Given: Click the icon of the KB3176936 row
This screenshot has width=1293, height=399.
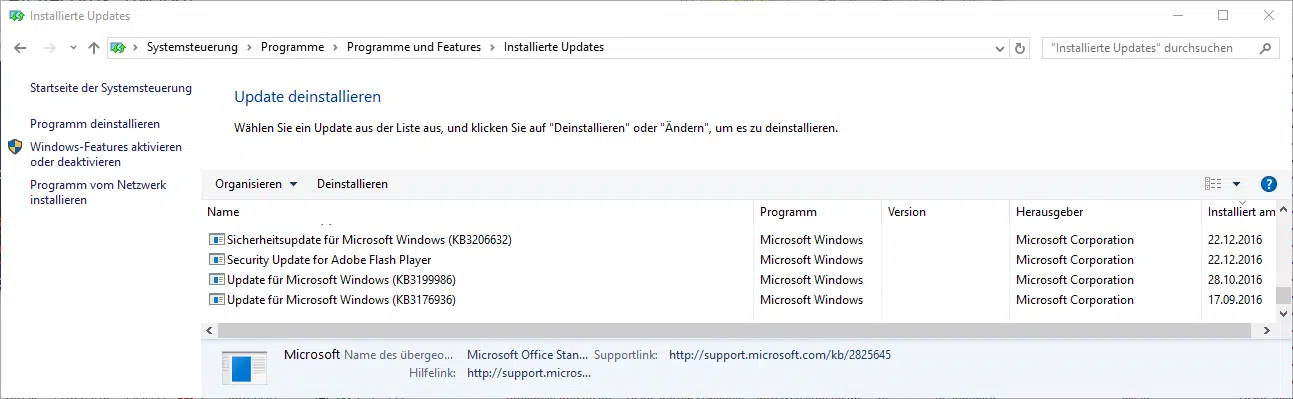Looking at the screenshot, I should pyautogui.click(x=217, y=300).
